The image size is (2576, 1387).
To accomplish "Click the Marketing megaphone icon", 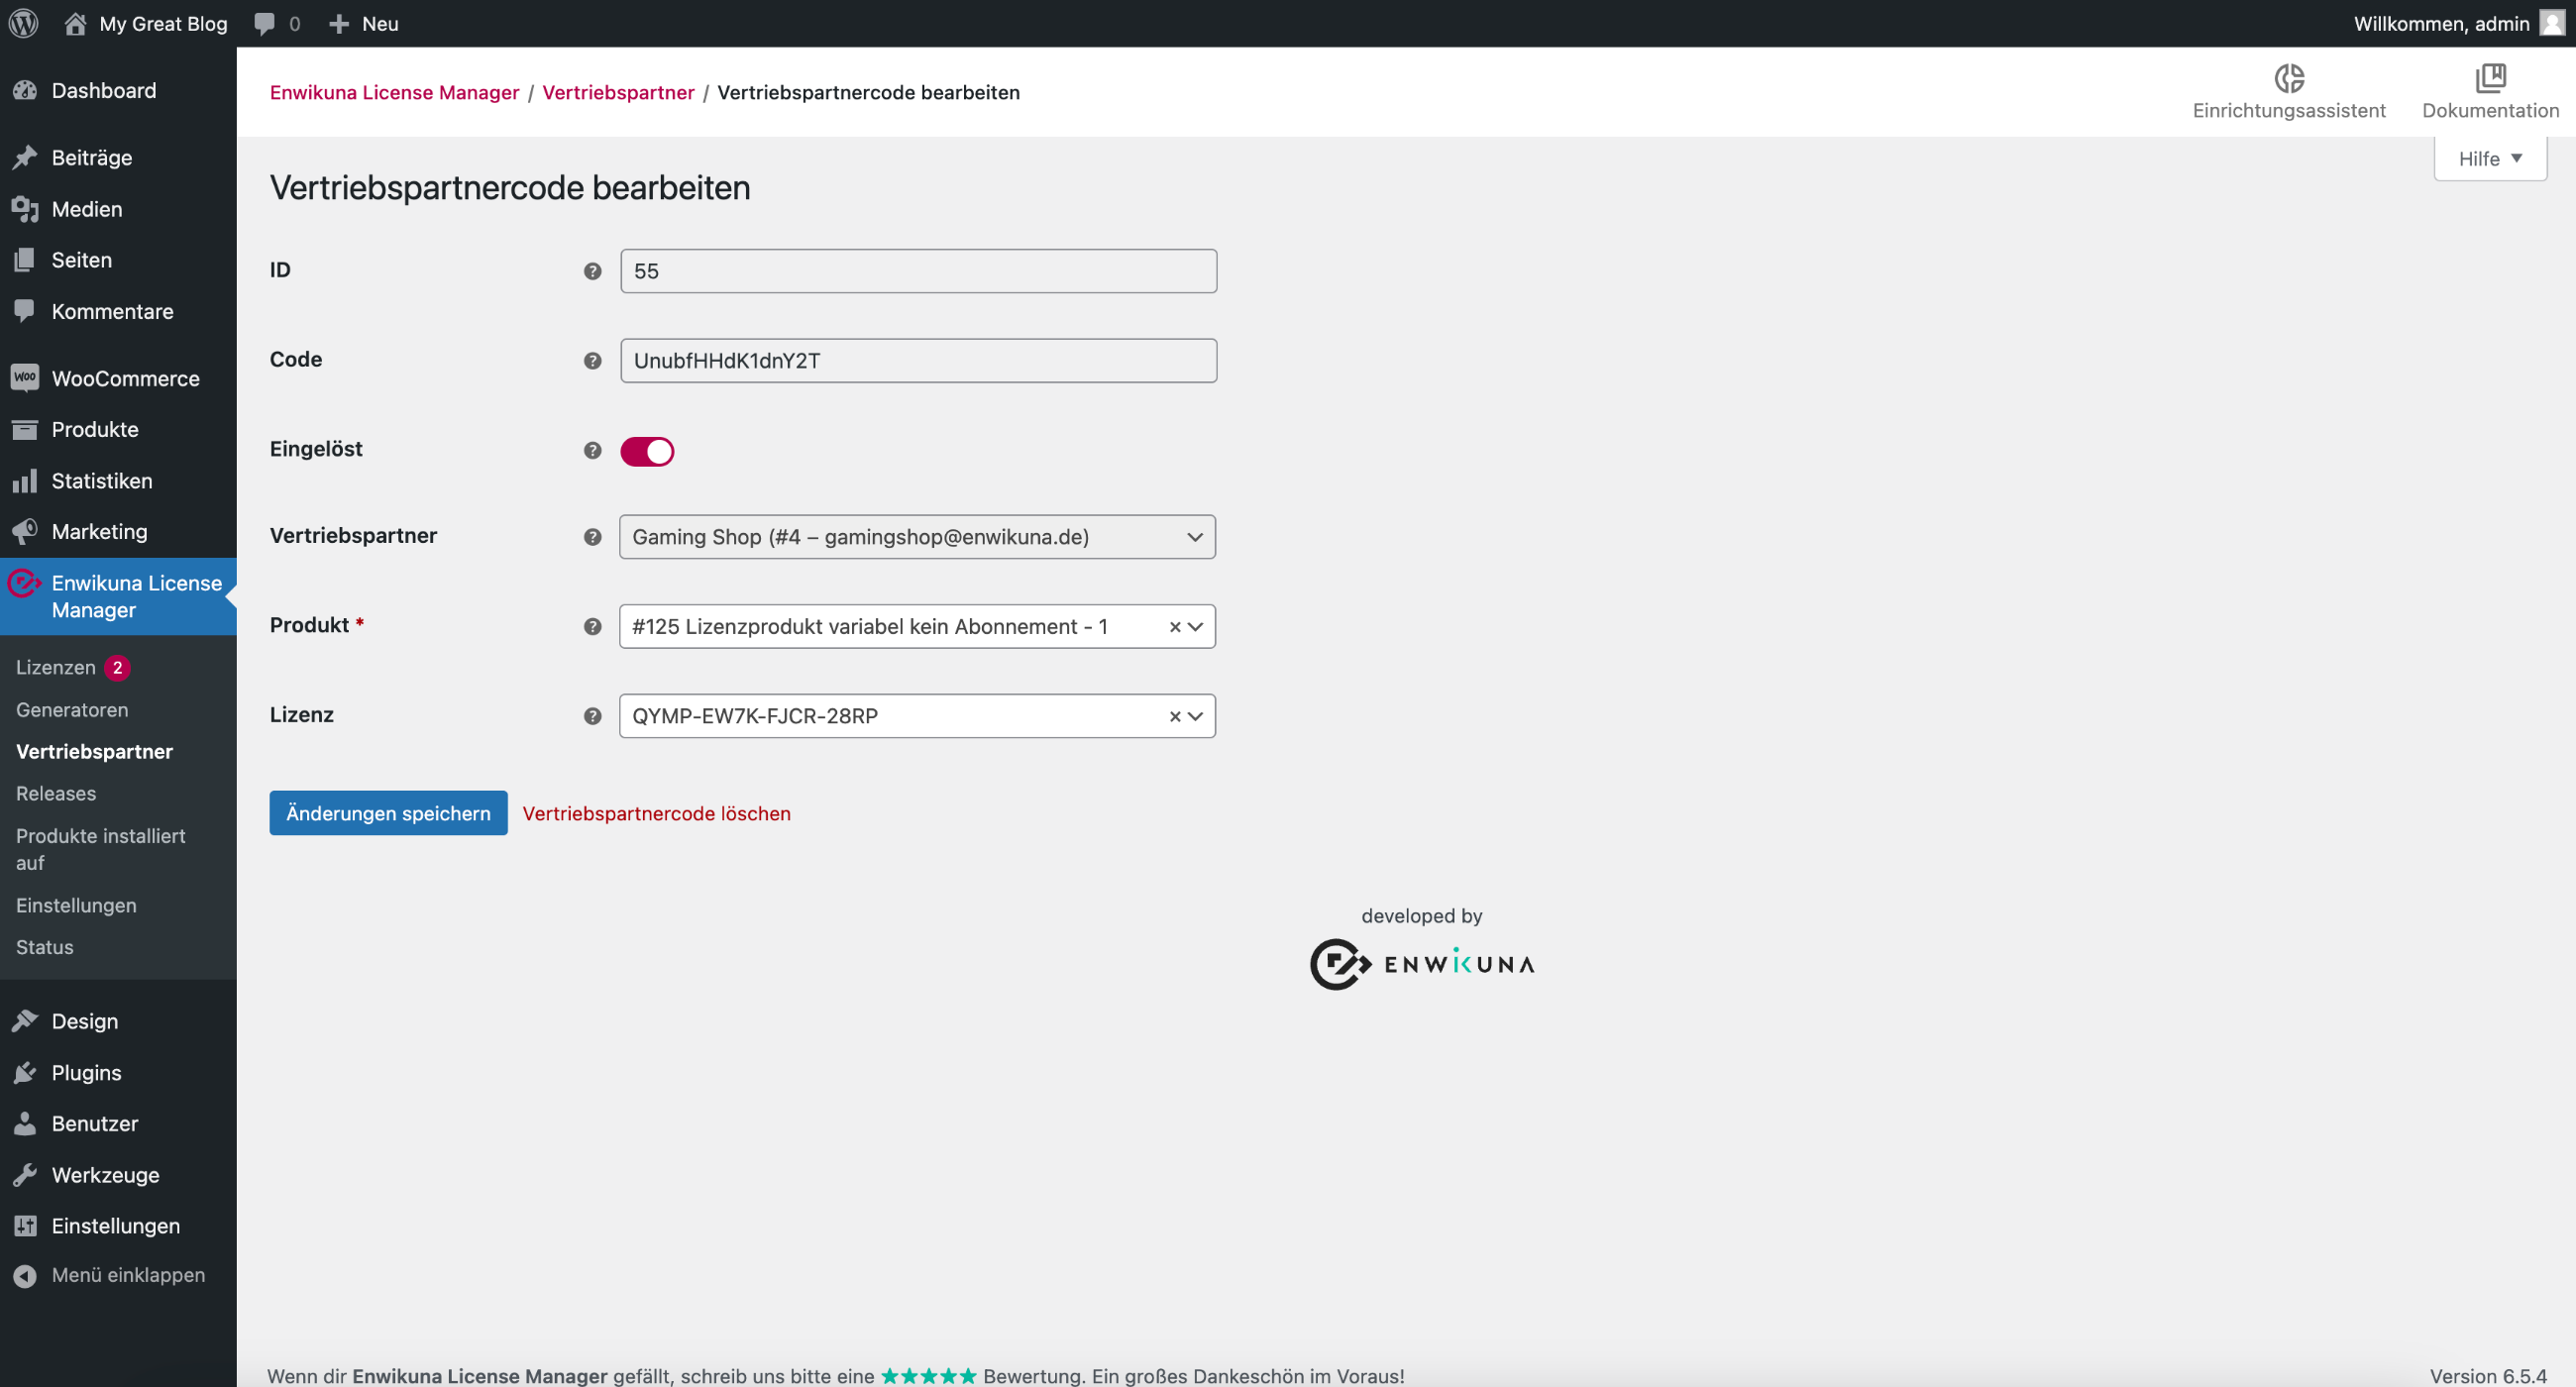I will click(25, 532).
